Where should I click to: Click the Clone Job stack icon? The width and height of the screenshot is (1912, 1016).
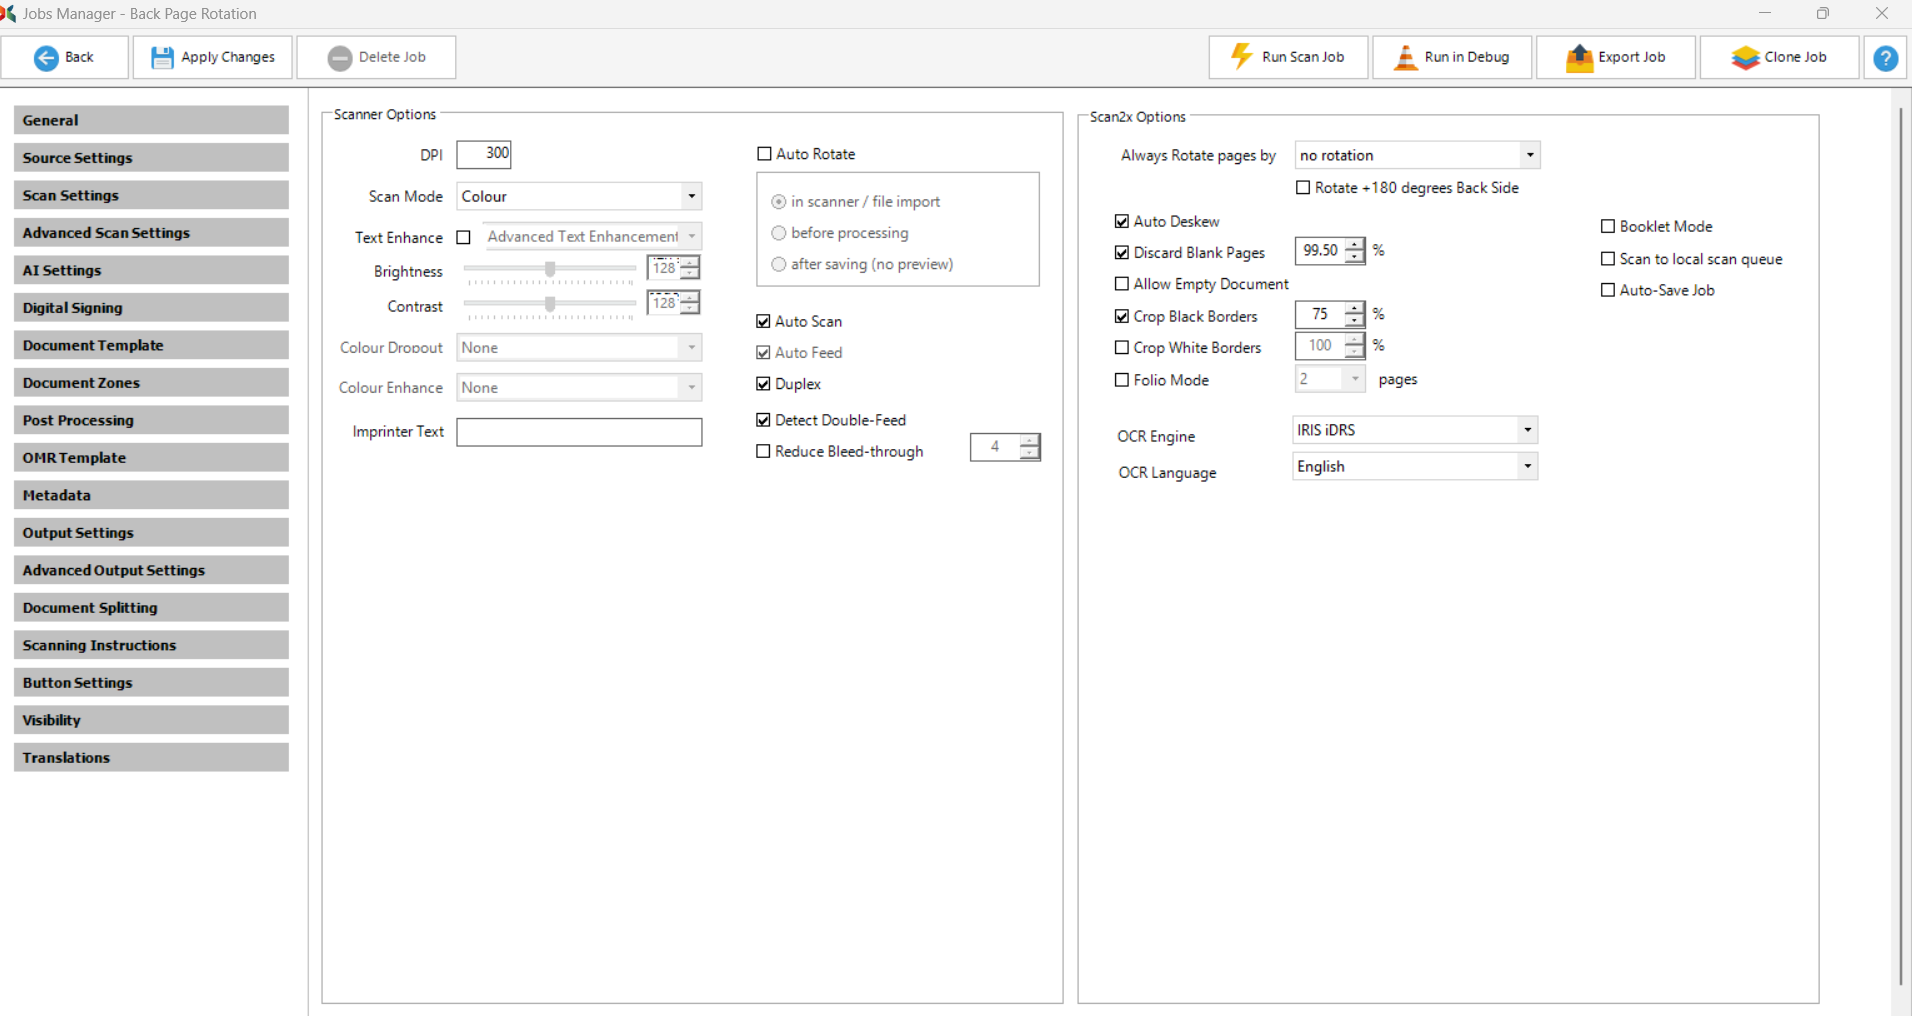[1745, 58]
